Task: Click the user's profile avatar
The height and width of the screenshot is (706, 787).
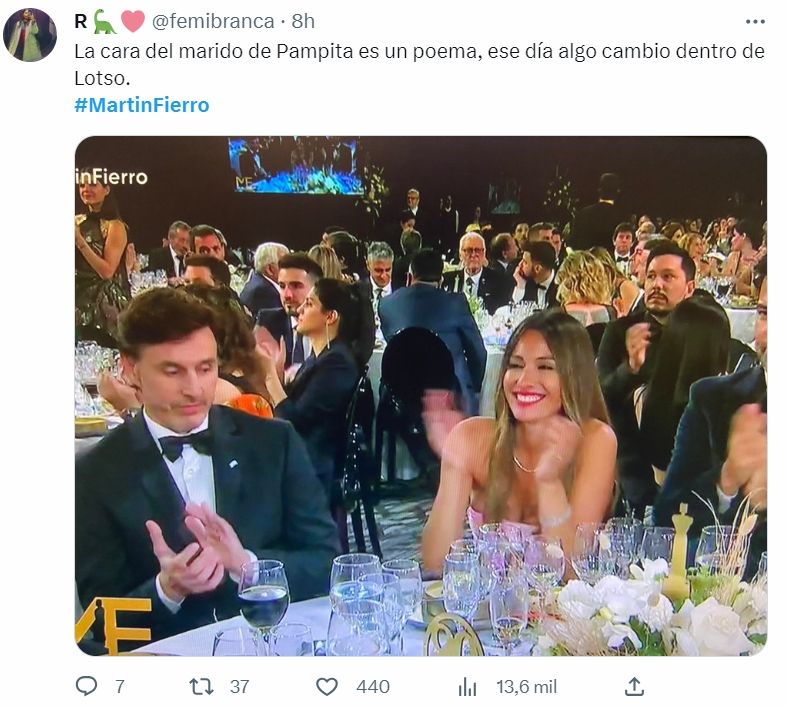Action: 30,35
